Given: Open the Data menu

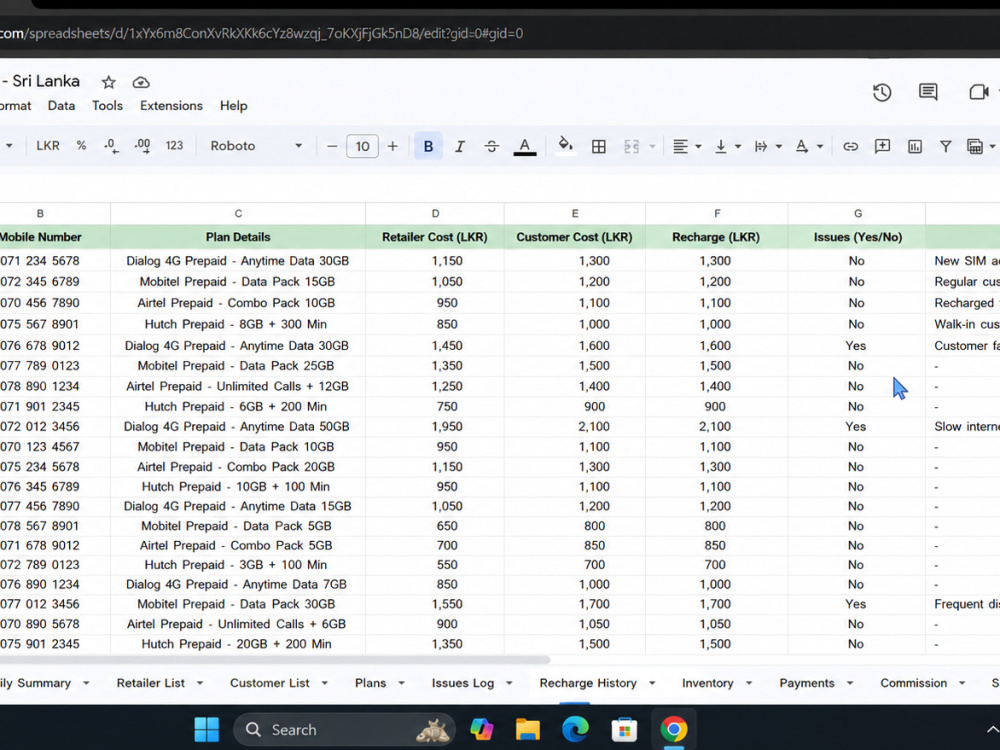Looking at the screenshot, I should point(61,106).
